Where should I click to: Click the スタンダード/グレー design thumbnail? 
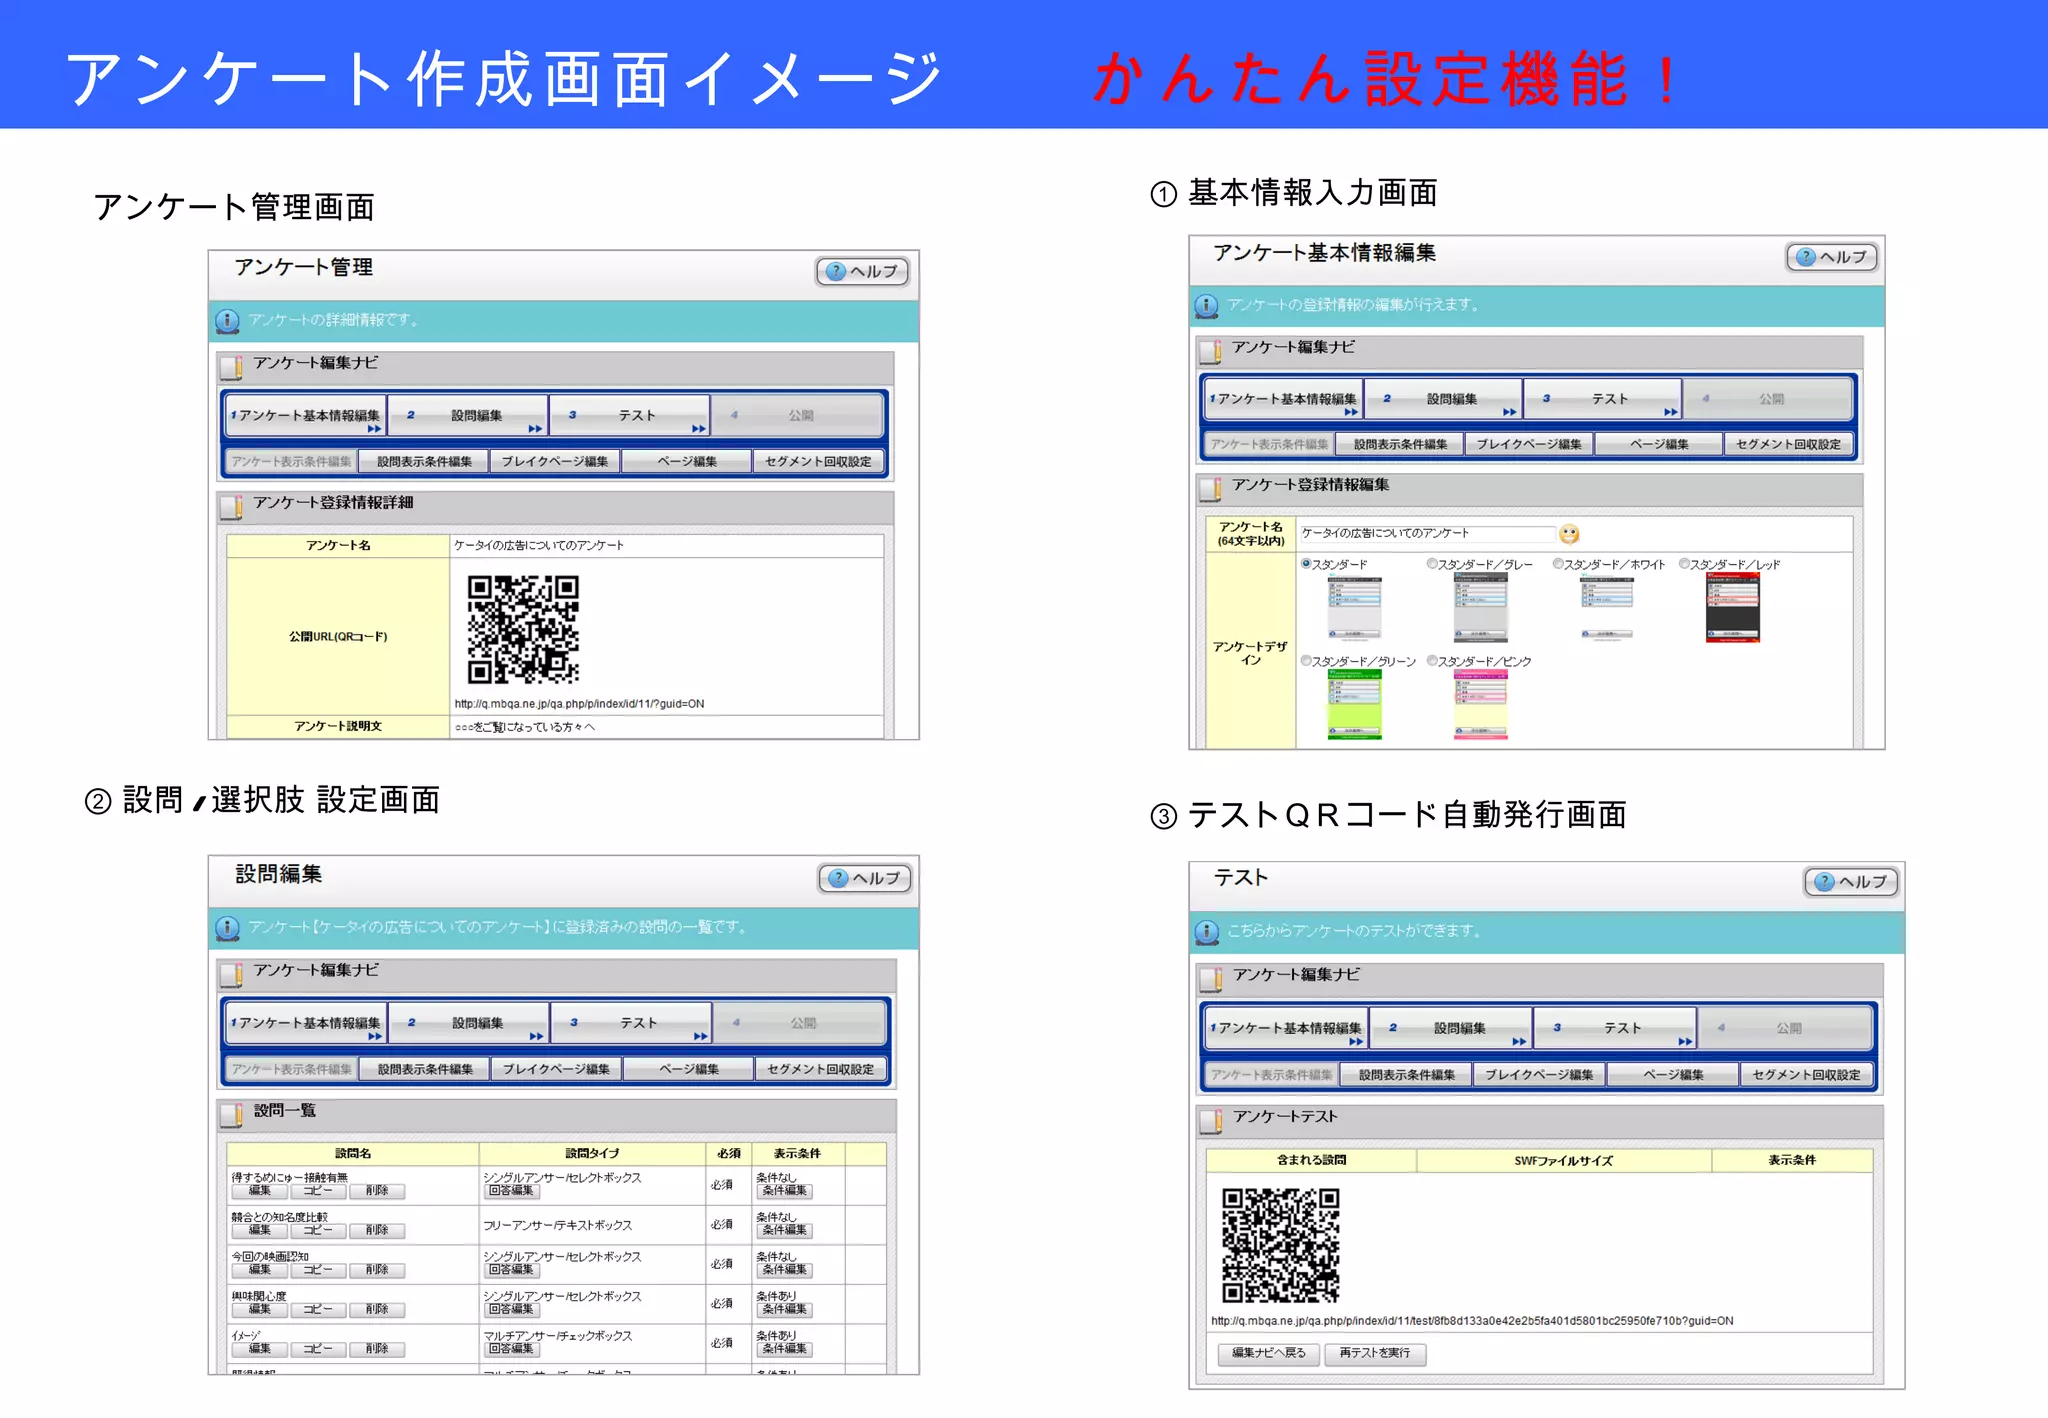click(x=1481, y=607)
